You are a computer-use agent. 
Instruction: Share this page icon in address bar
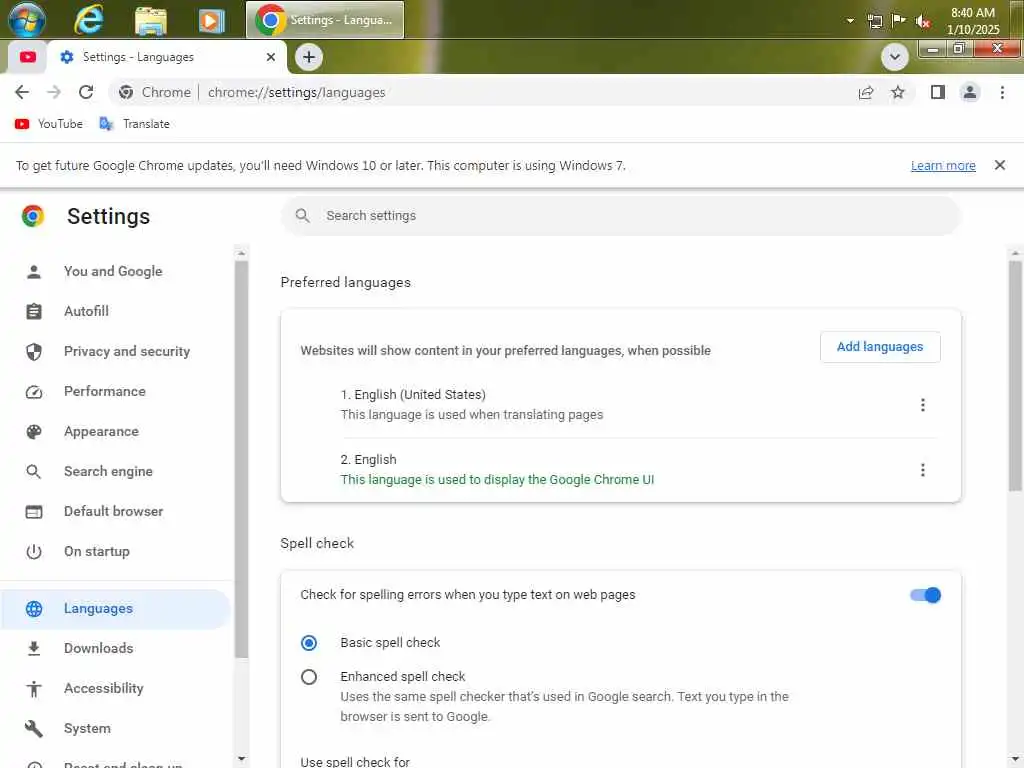point(866,92)
